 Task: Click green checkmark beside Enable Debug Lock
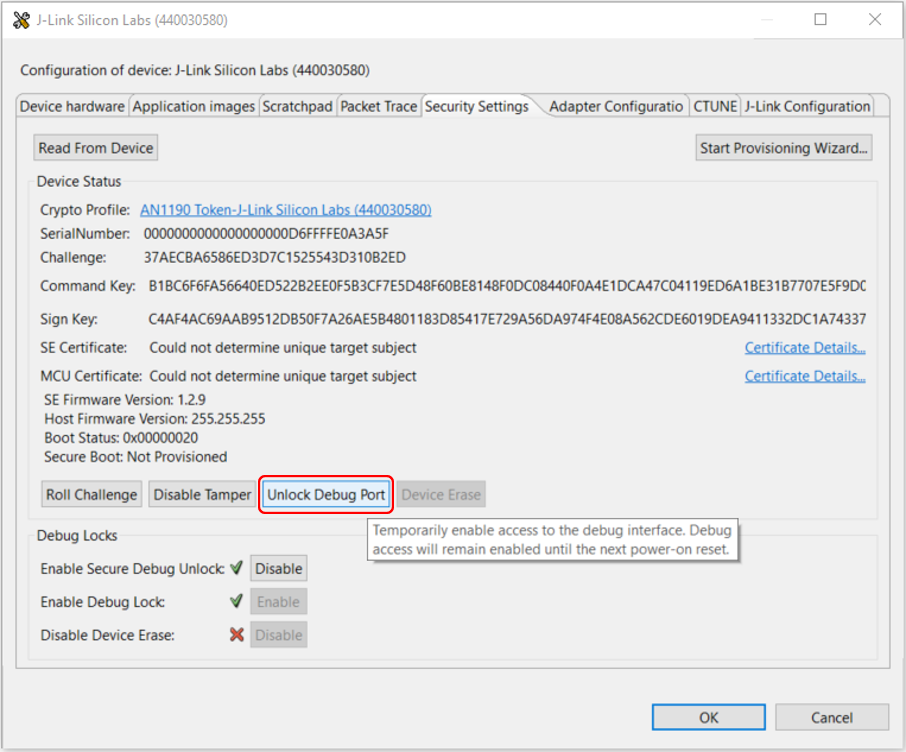(236, 602)
